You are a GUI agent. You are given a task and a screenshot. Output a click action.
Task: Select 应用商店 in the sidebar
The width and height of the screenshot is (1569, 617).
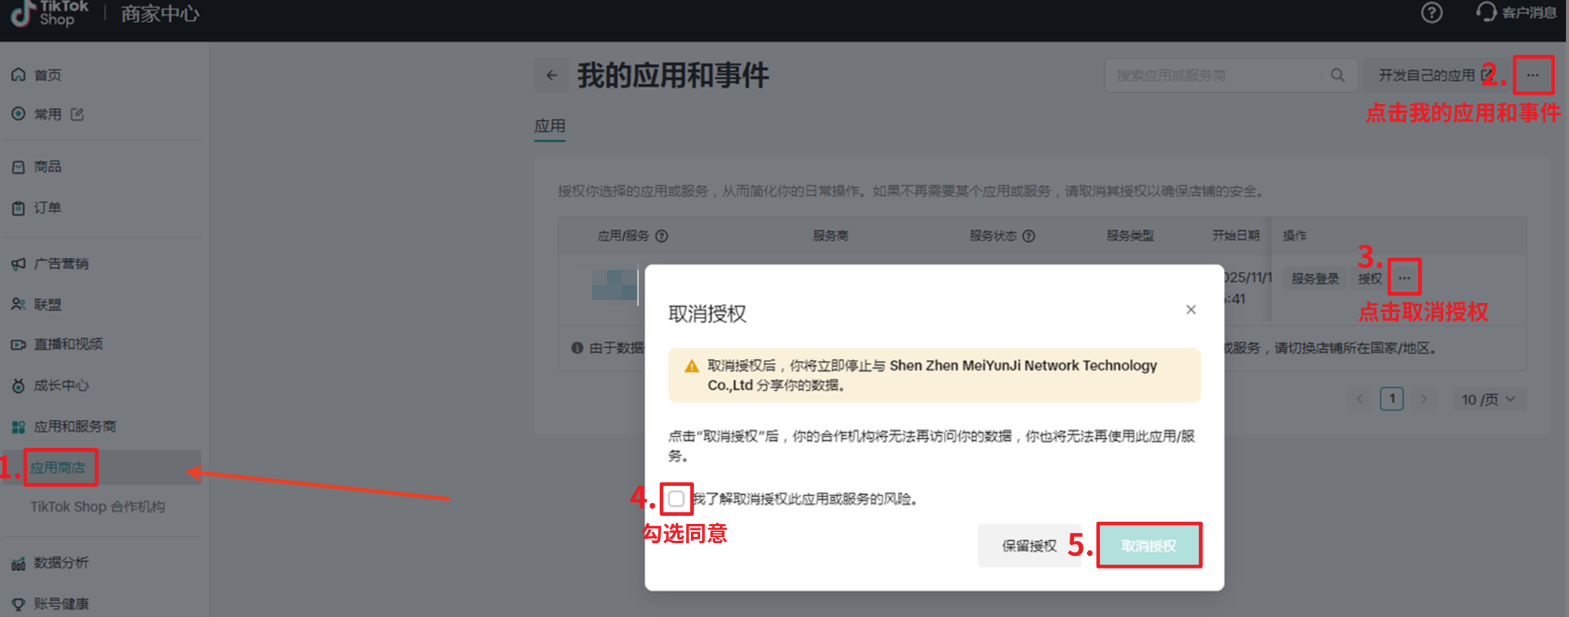coord(58,467)
